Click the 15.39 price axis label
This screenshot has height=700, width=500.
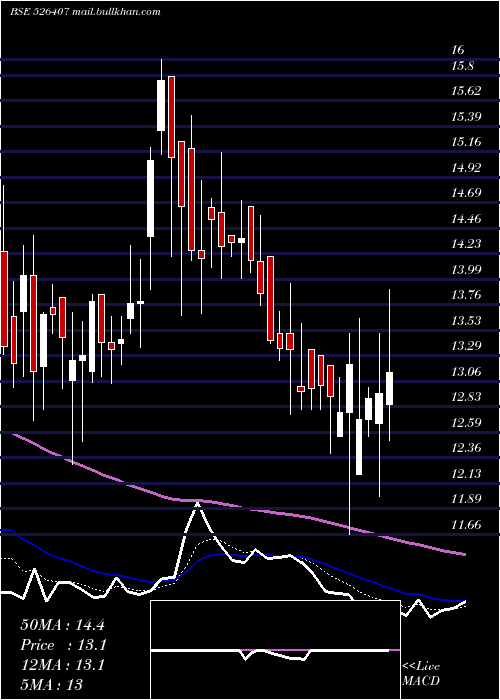click(x=466, y=117)
